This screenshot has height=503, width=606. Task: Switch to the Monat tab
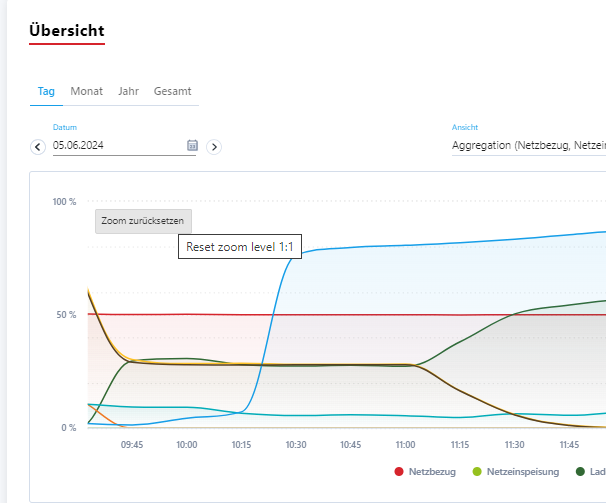tap(86, 91)
